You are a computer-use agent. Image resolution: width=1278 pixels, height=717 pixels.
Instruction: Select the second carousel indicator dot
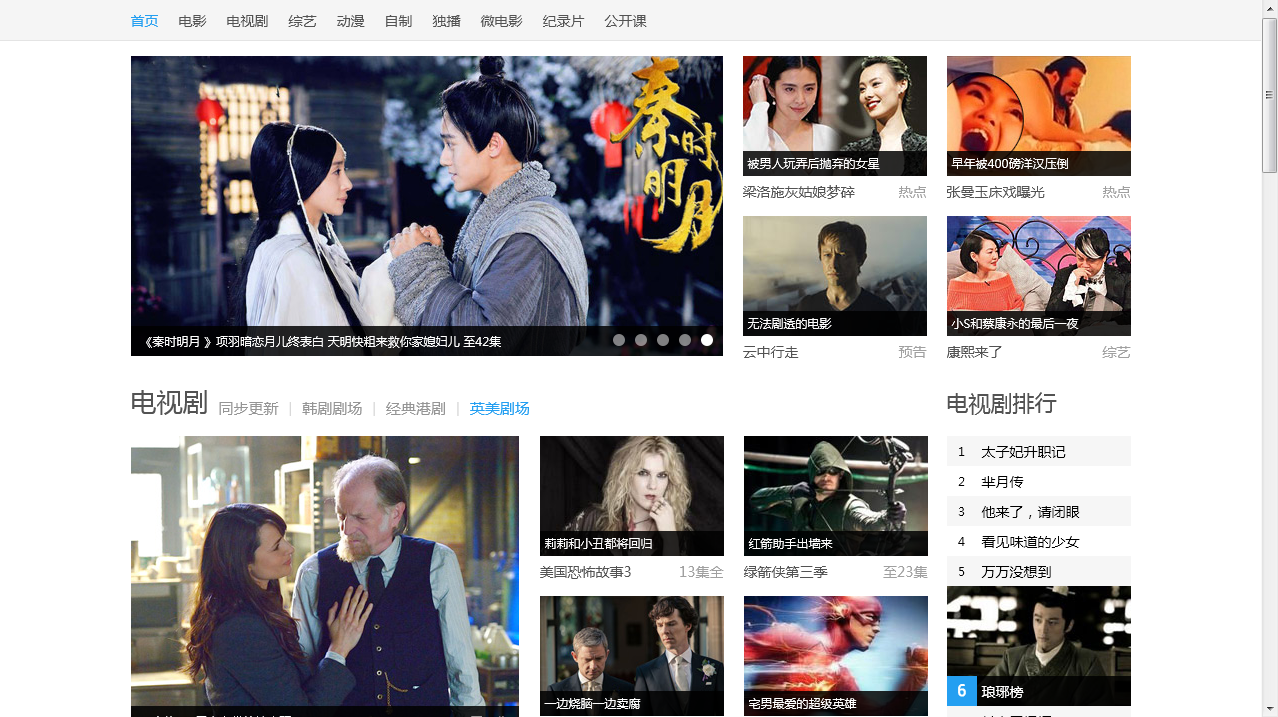pos(641,340)
